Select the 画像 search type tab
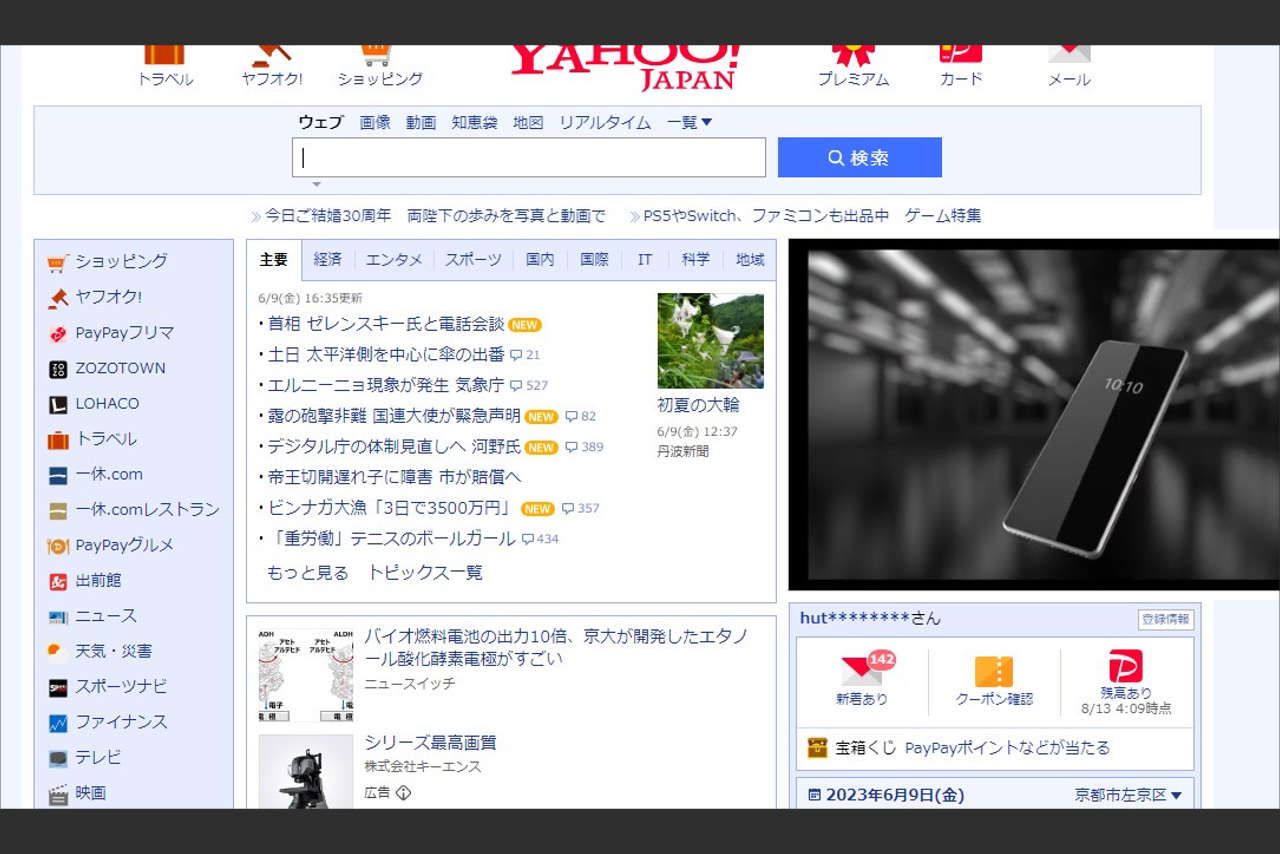 (375, 122)
